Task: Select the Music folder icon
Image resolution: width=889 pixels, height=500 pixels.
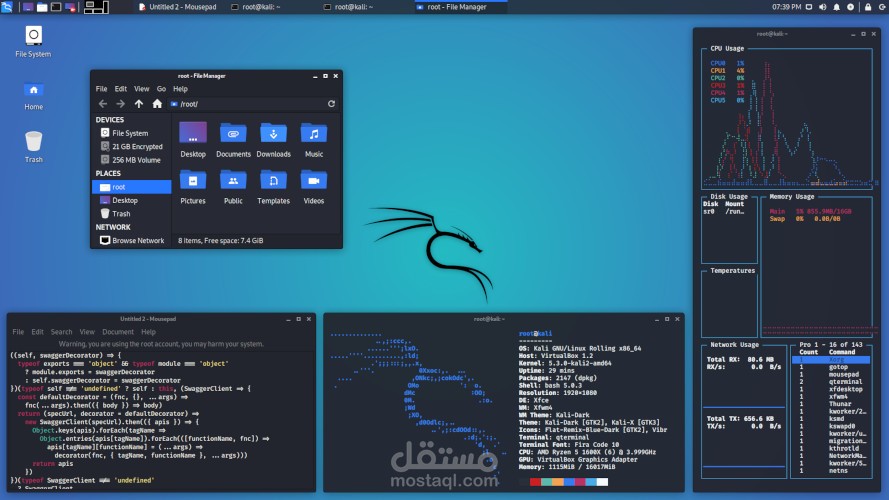Action: click(314, 139)
